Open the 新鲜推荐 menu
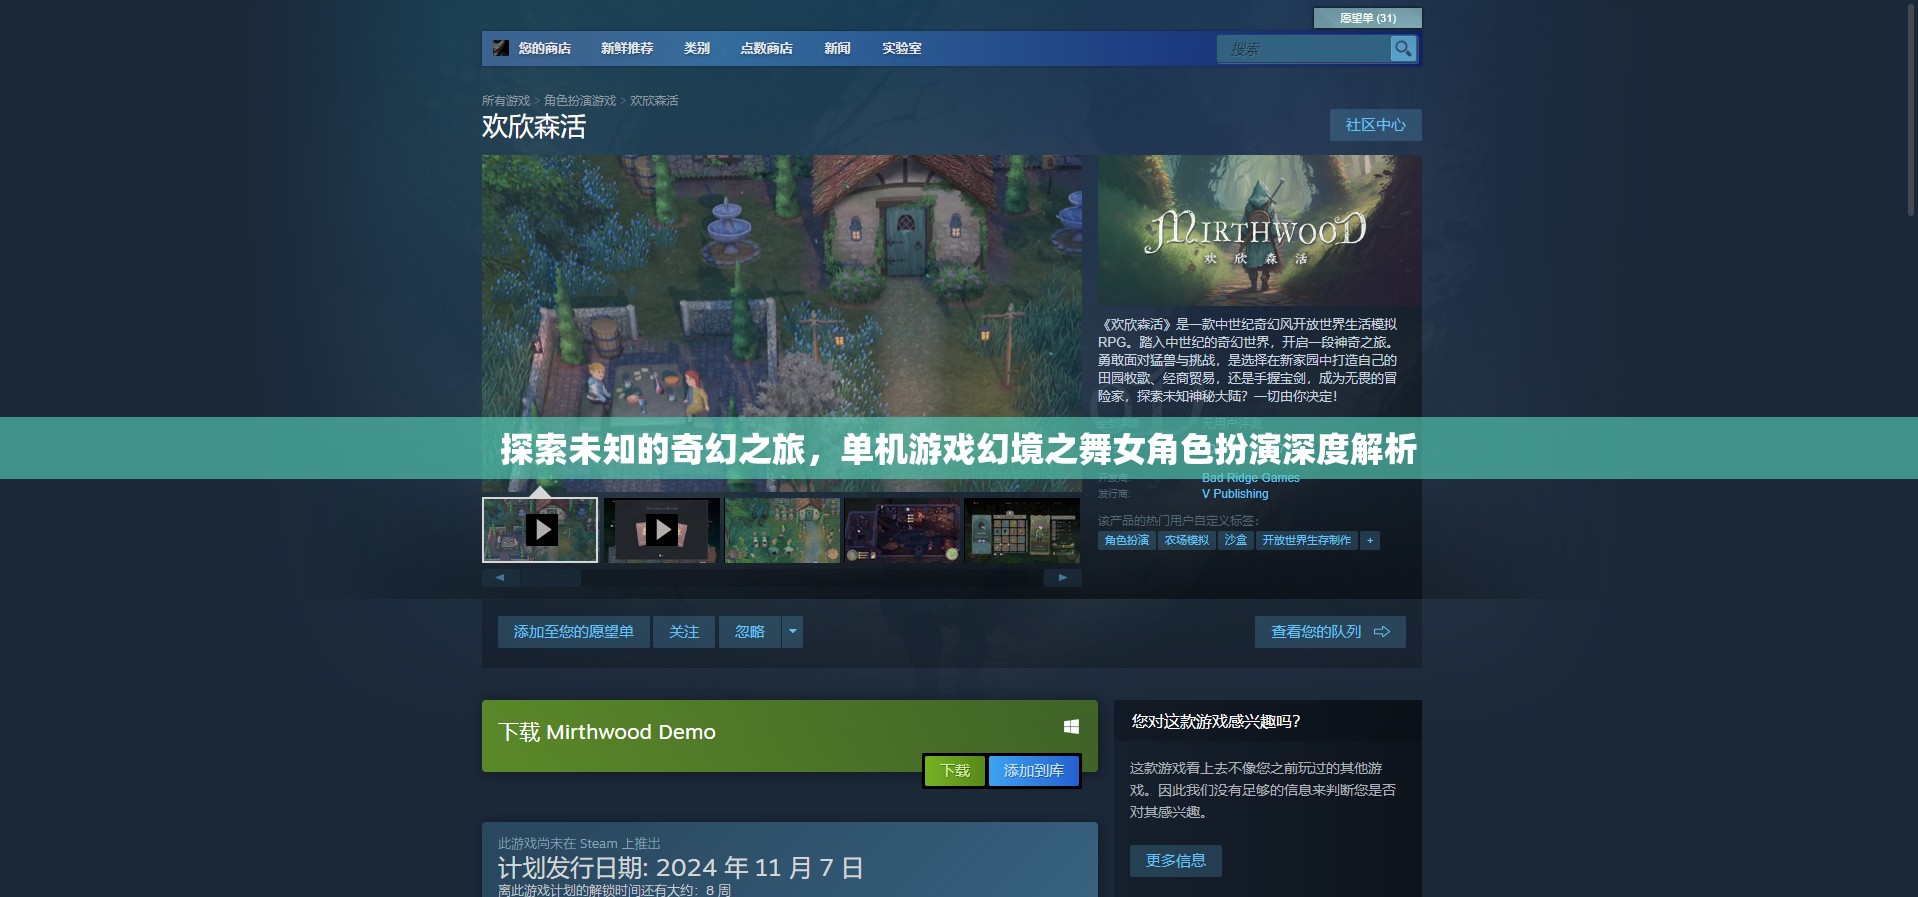Screen dimensions: 1918x897 [627, 48]
